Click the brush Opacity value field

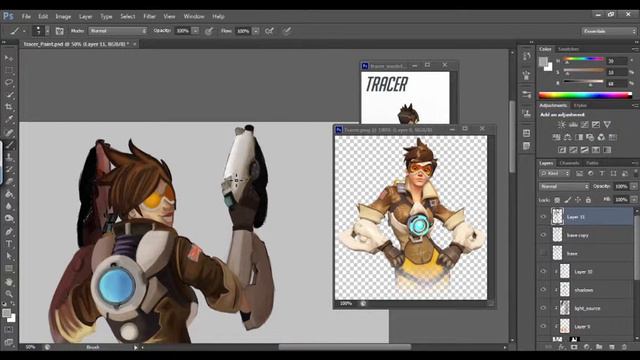click(x=182, y=31)
